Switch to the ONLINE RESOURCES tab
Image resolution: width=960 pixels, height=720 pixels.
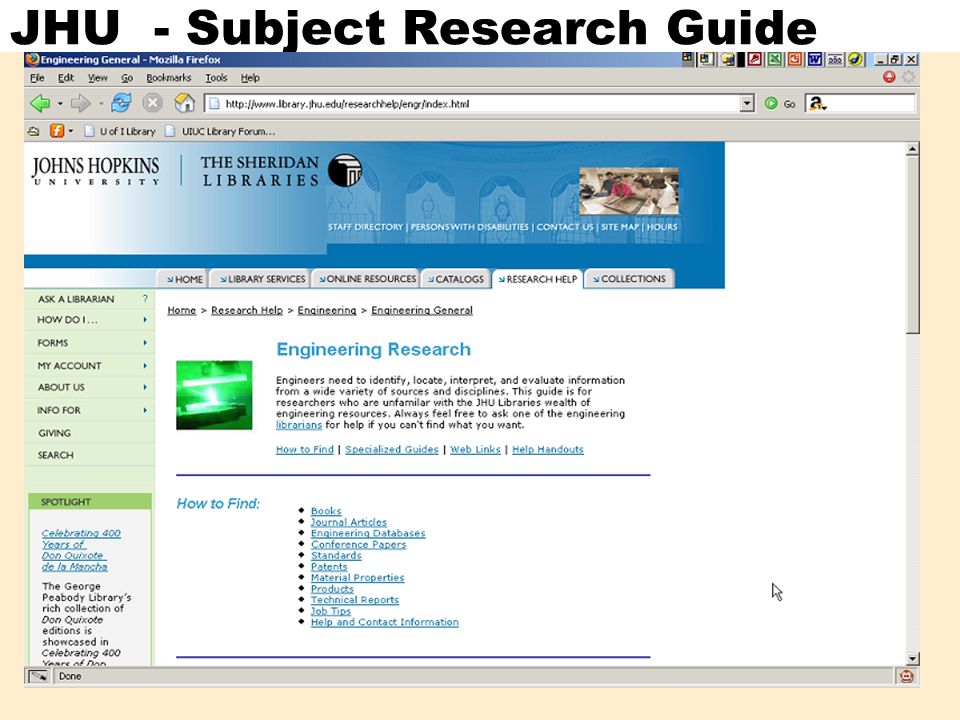pyautogui.click(x=366, y=279)
